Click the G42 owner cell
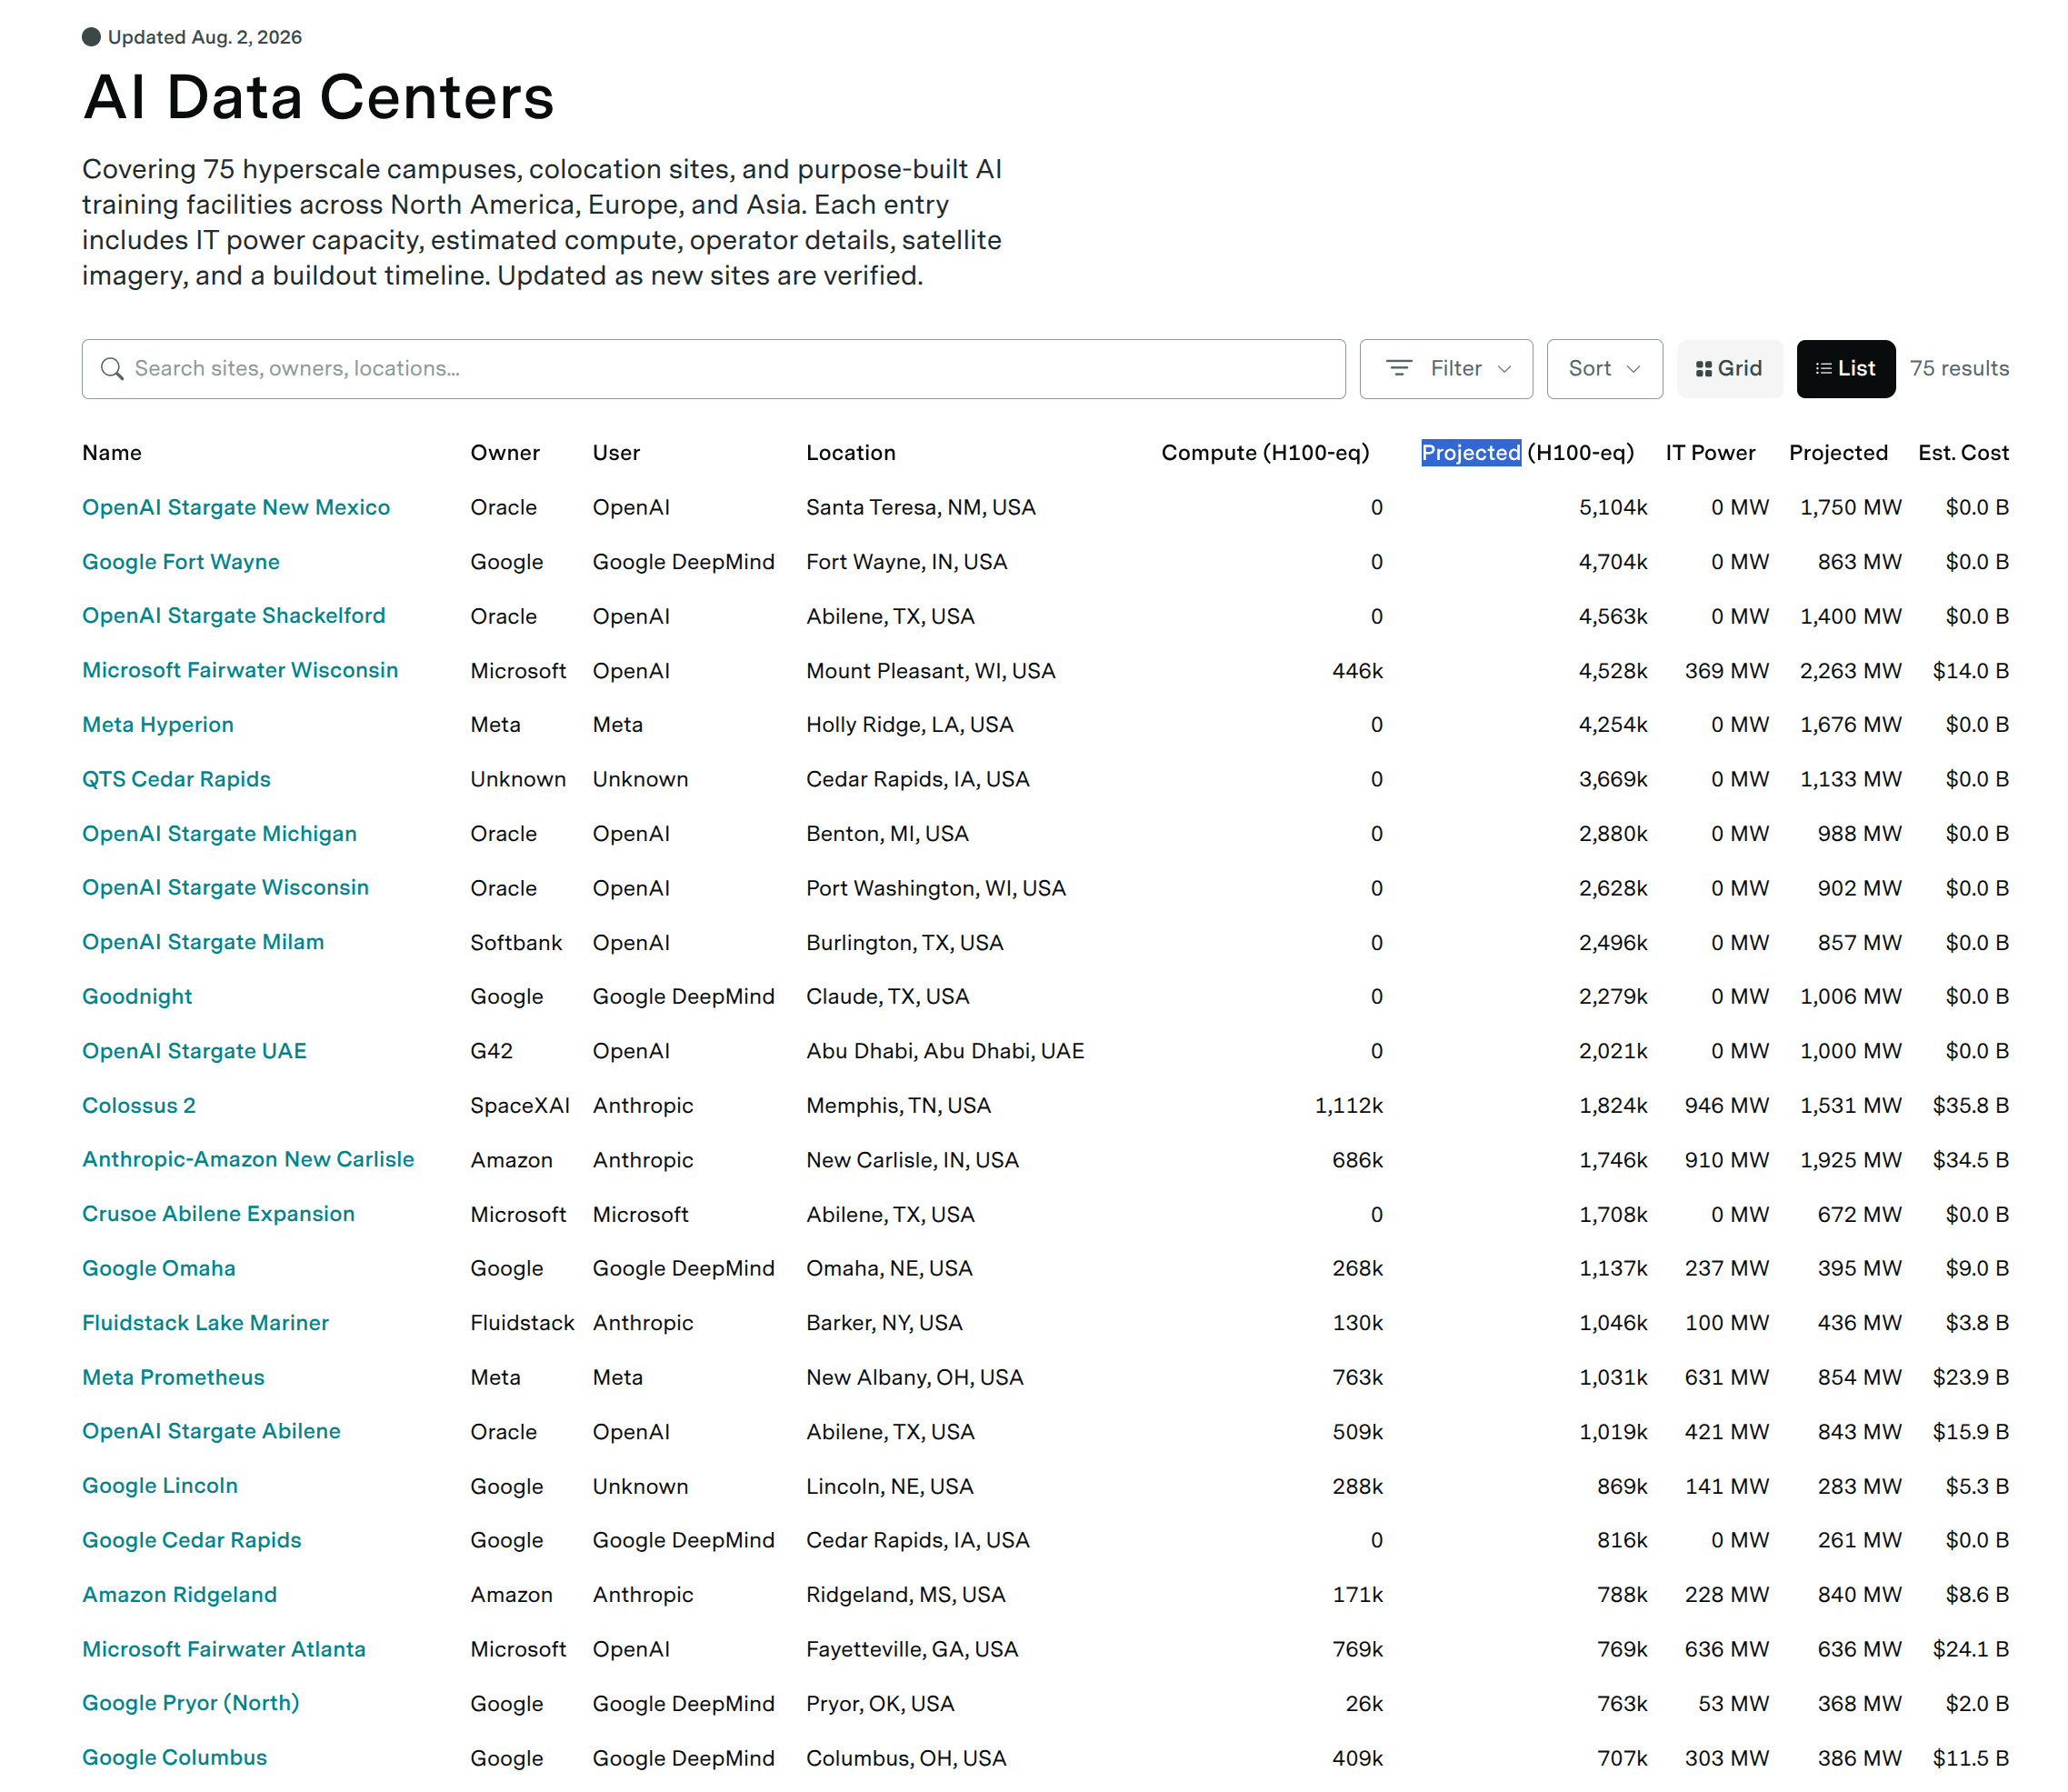Viewport: 2068px width, 1792px height. click(491, 1052)
